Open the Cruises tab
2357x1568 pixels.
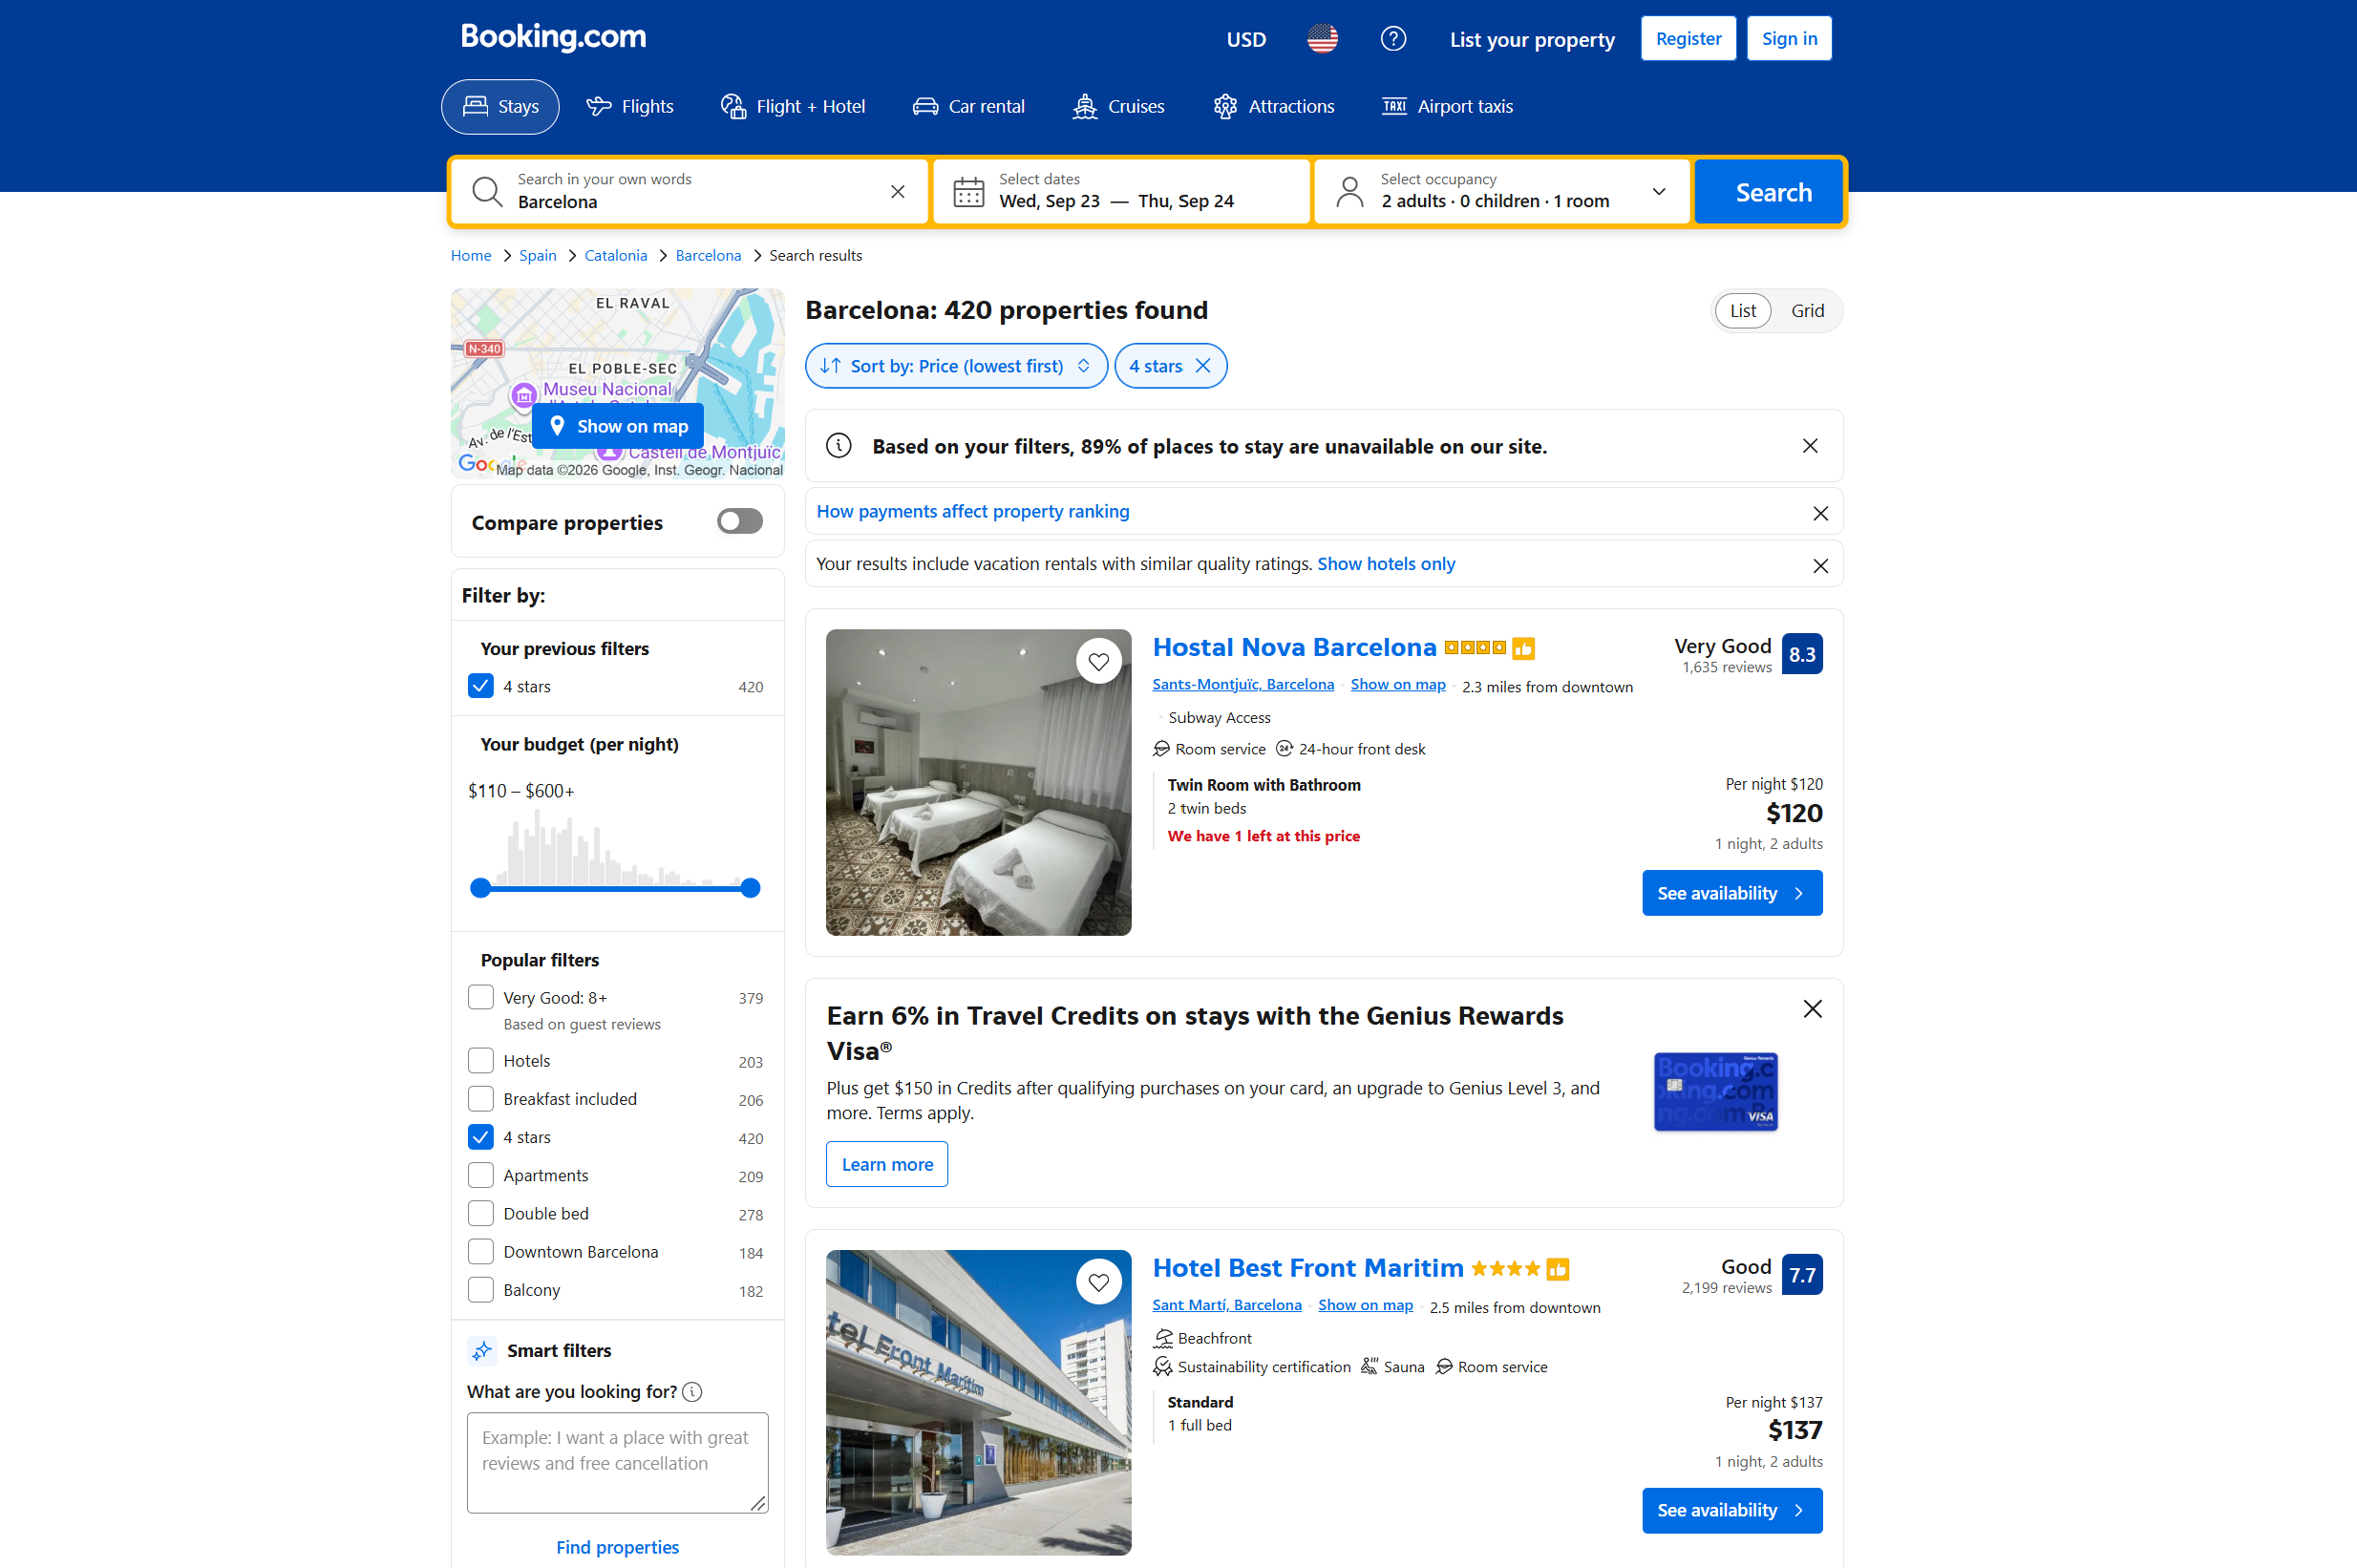coord(1118,106)
